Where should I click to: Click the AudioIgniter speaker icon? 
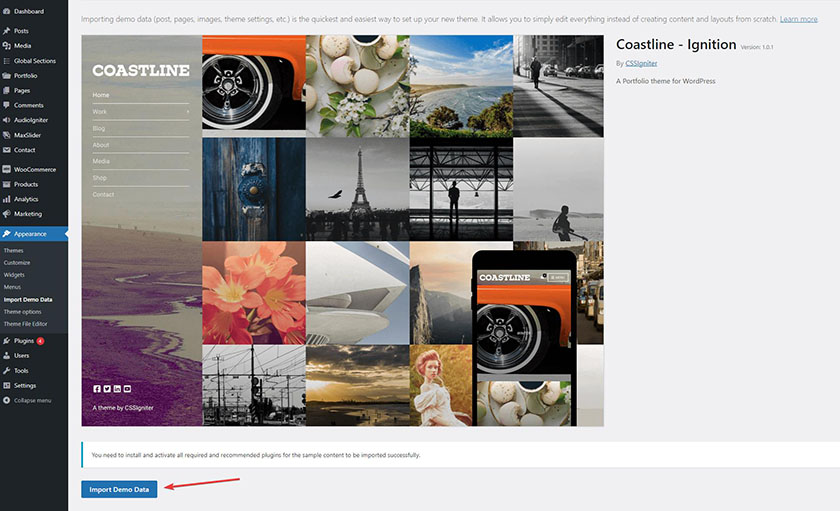click(6, 120)
